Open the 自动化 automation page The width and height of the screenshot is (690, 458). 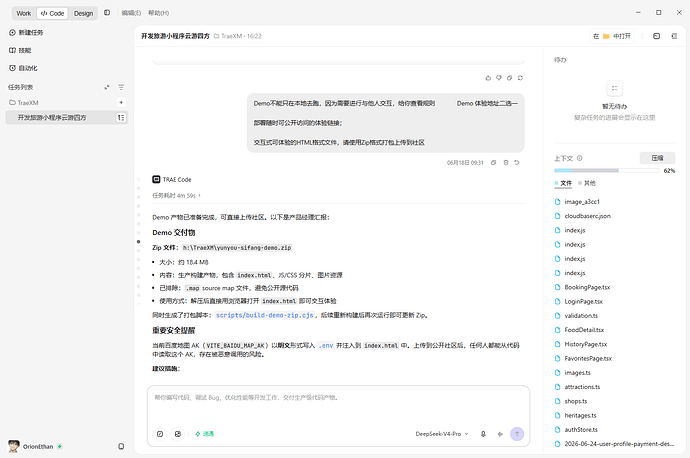(x=23, y=68)
